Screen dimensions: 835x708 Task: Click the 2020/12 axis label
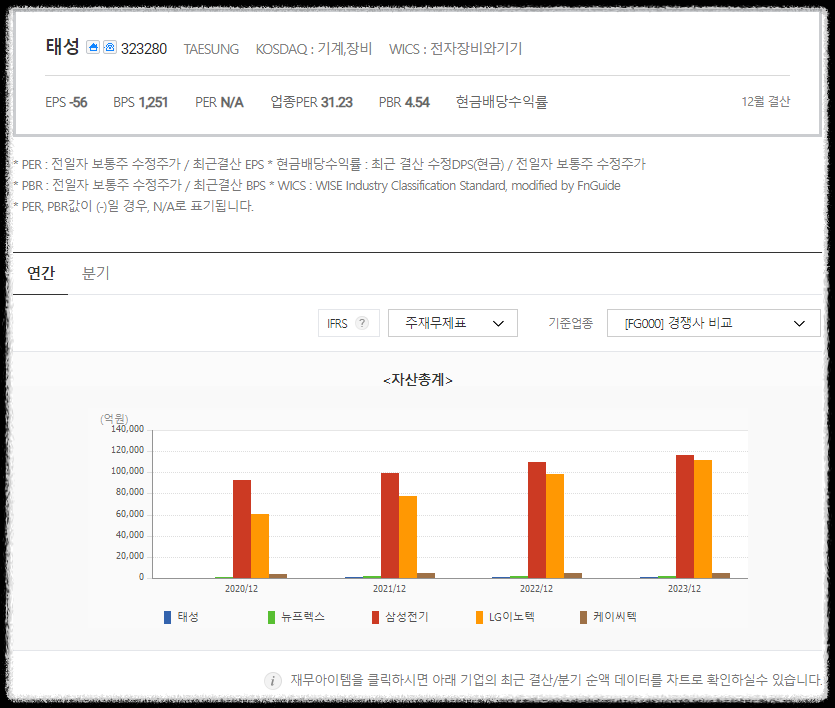[241, 589]
